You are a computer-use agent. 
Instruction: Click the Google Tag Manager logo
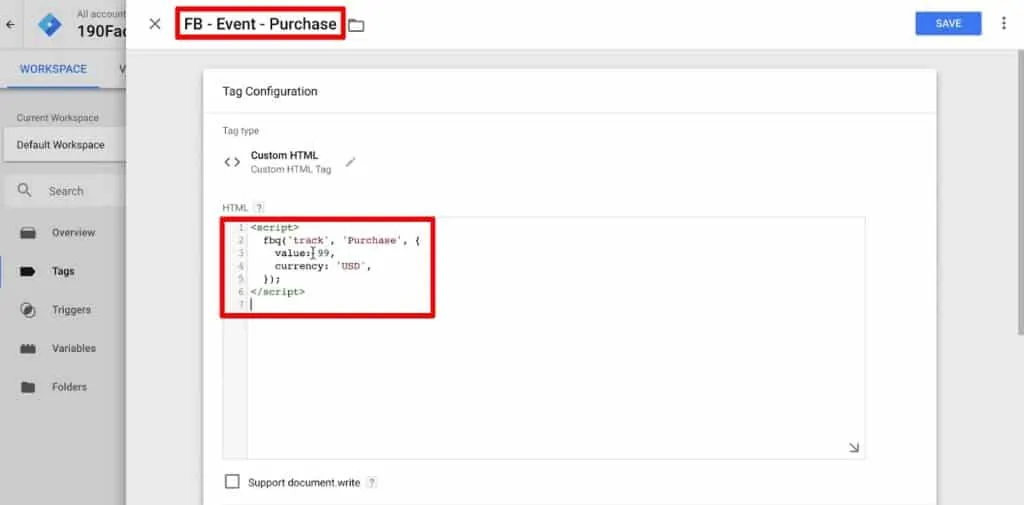point(50,25)
